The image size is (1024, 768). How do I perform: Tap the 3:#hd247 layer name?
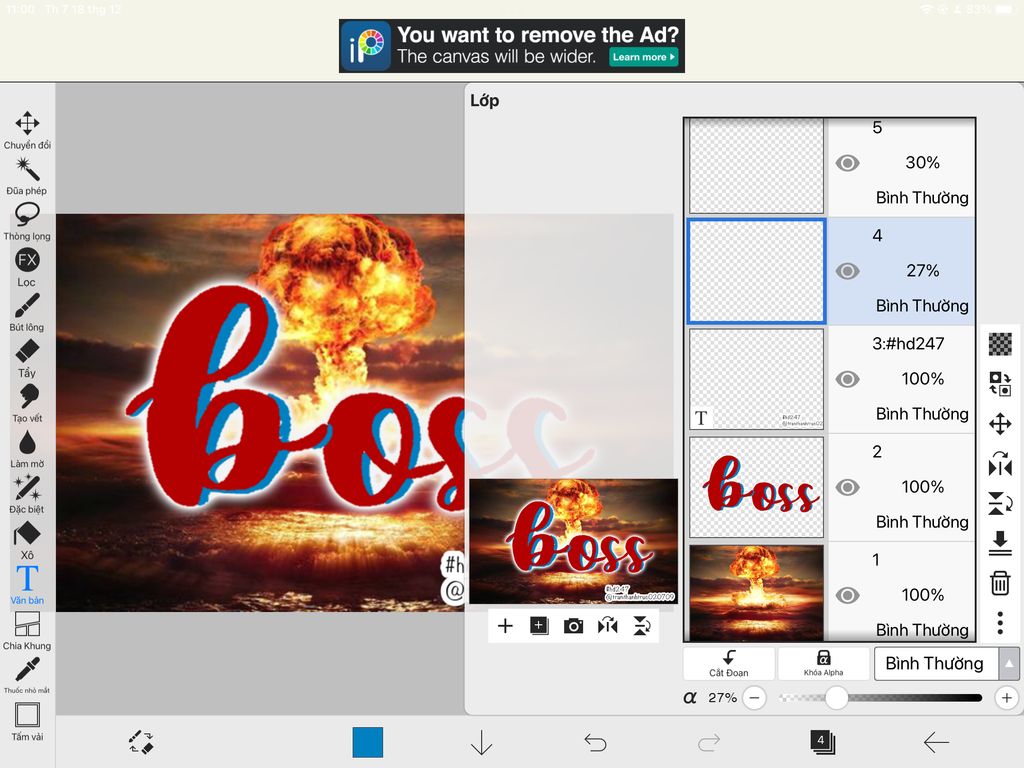(x=908, y=344)
